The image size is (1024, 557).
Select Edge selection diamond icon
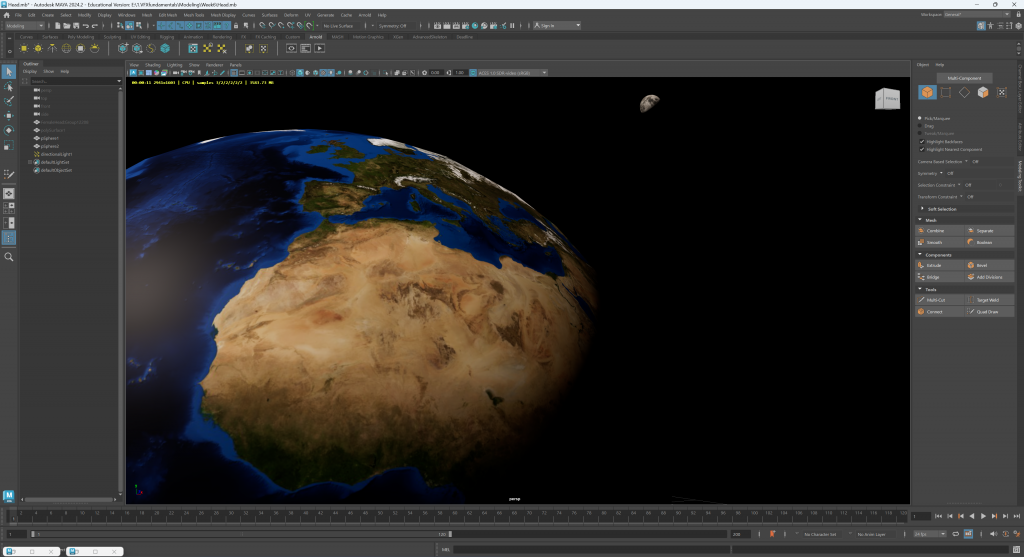(964, 93)
